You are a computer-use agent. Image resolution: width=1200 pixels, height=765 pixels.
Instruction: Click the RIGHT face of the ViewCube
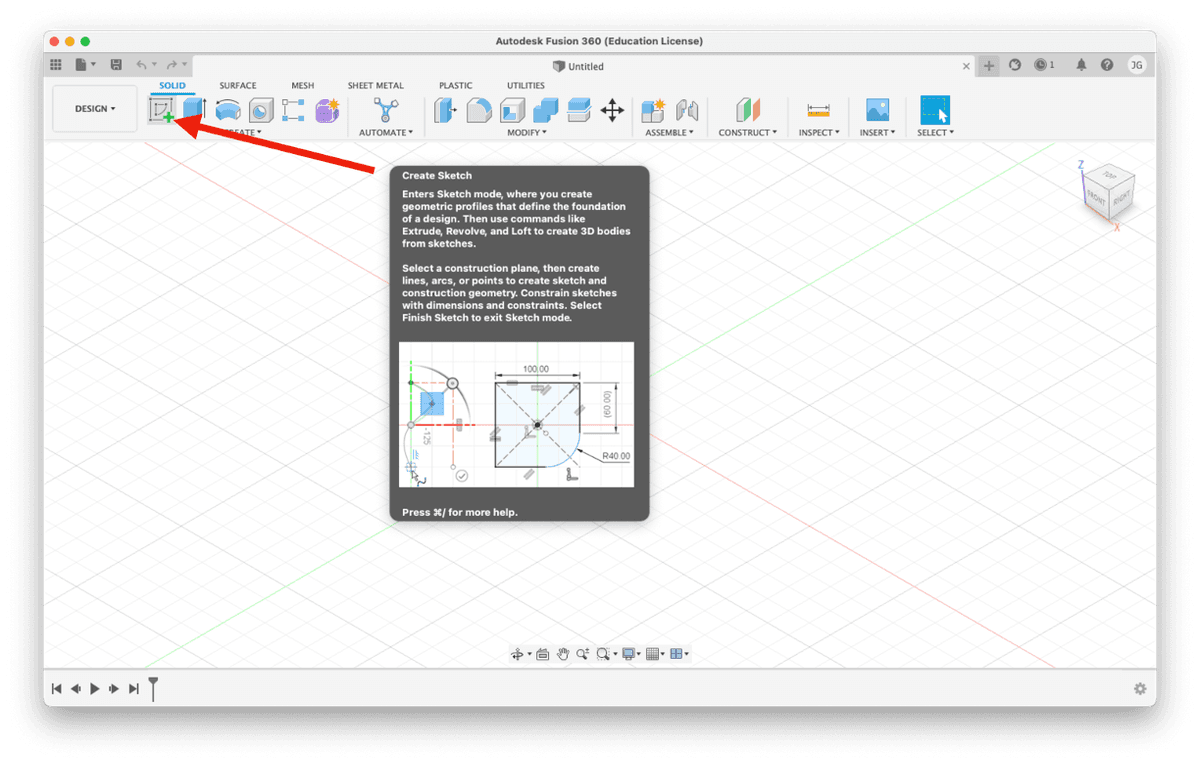[x=1121, y=199]
